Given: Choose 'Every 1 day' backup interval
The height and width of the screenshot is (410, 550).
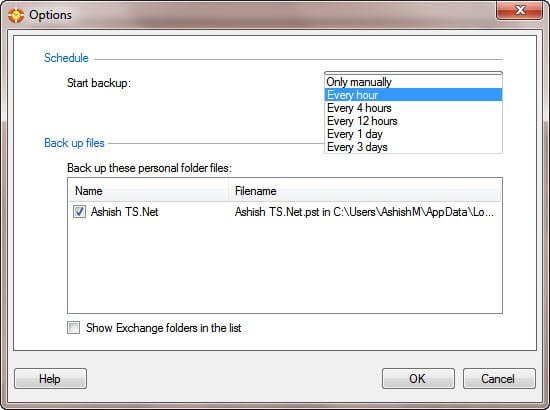Looking at the screenshot, I should coord(413,134).
